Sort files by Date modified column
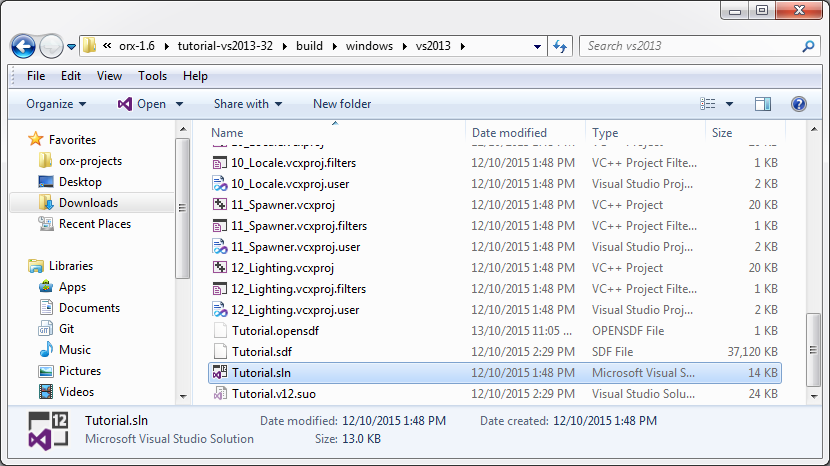The width and height of the screenshot is (830, 466). coord(509,133)
